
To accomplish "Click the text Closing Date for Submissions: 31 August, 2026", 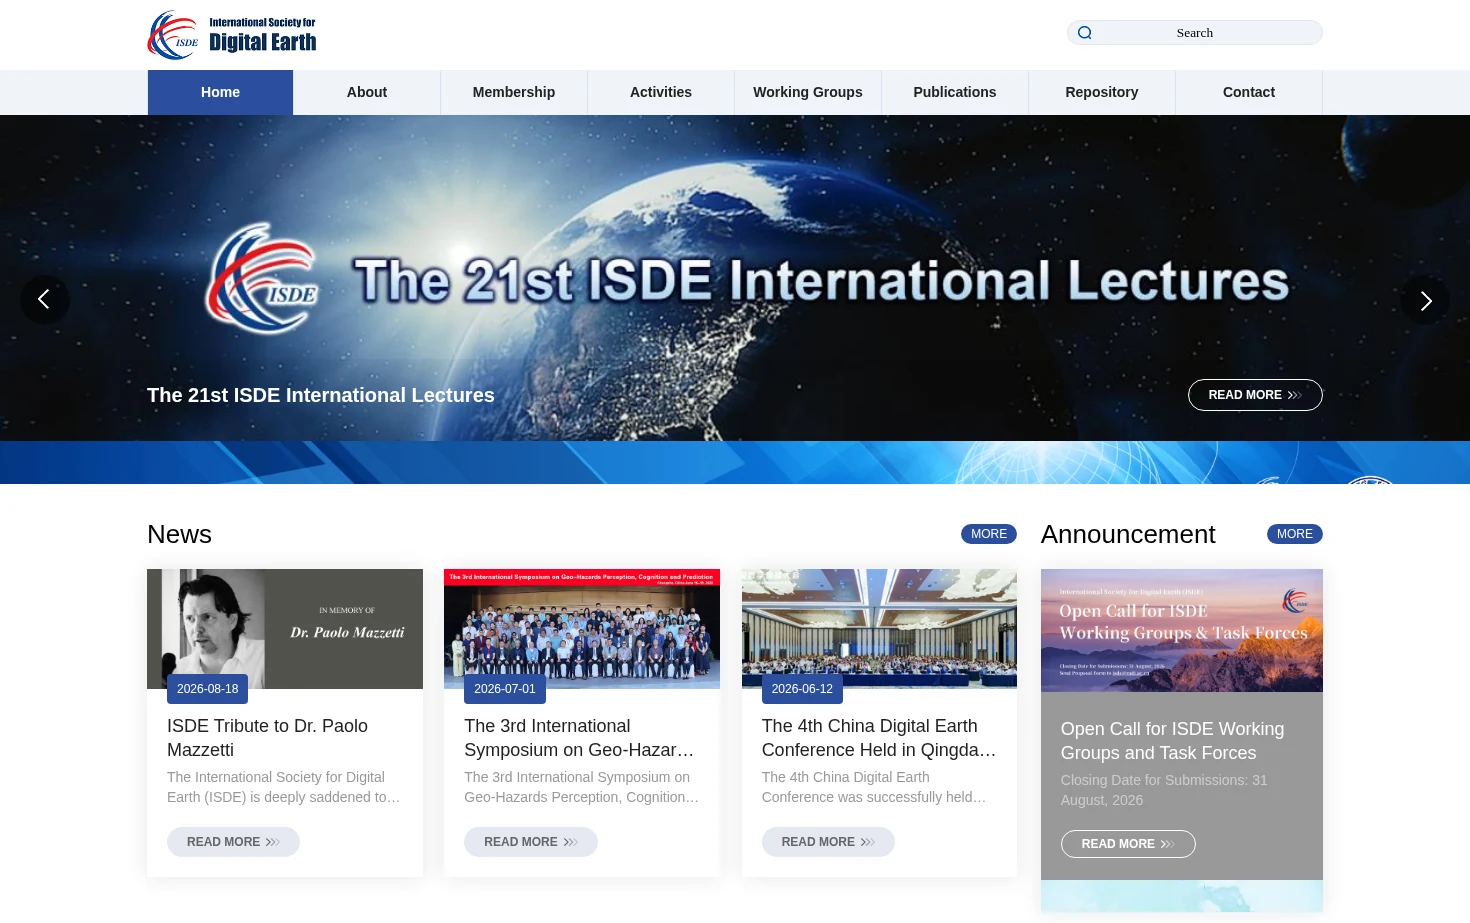I will tap(1164, 790).
